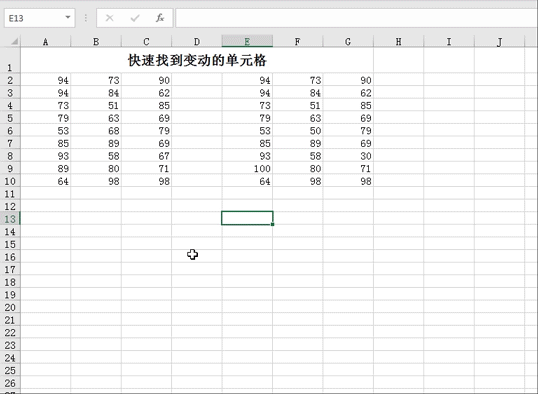Screen dimensions: 538x394
Task: Click into the formula bar input
Action: pyautogui.click(x=356, y=18)
